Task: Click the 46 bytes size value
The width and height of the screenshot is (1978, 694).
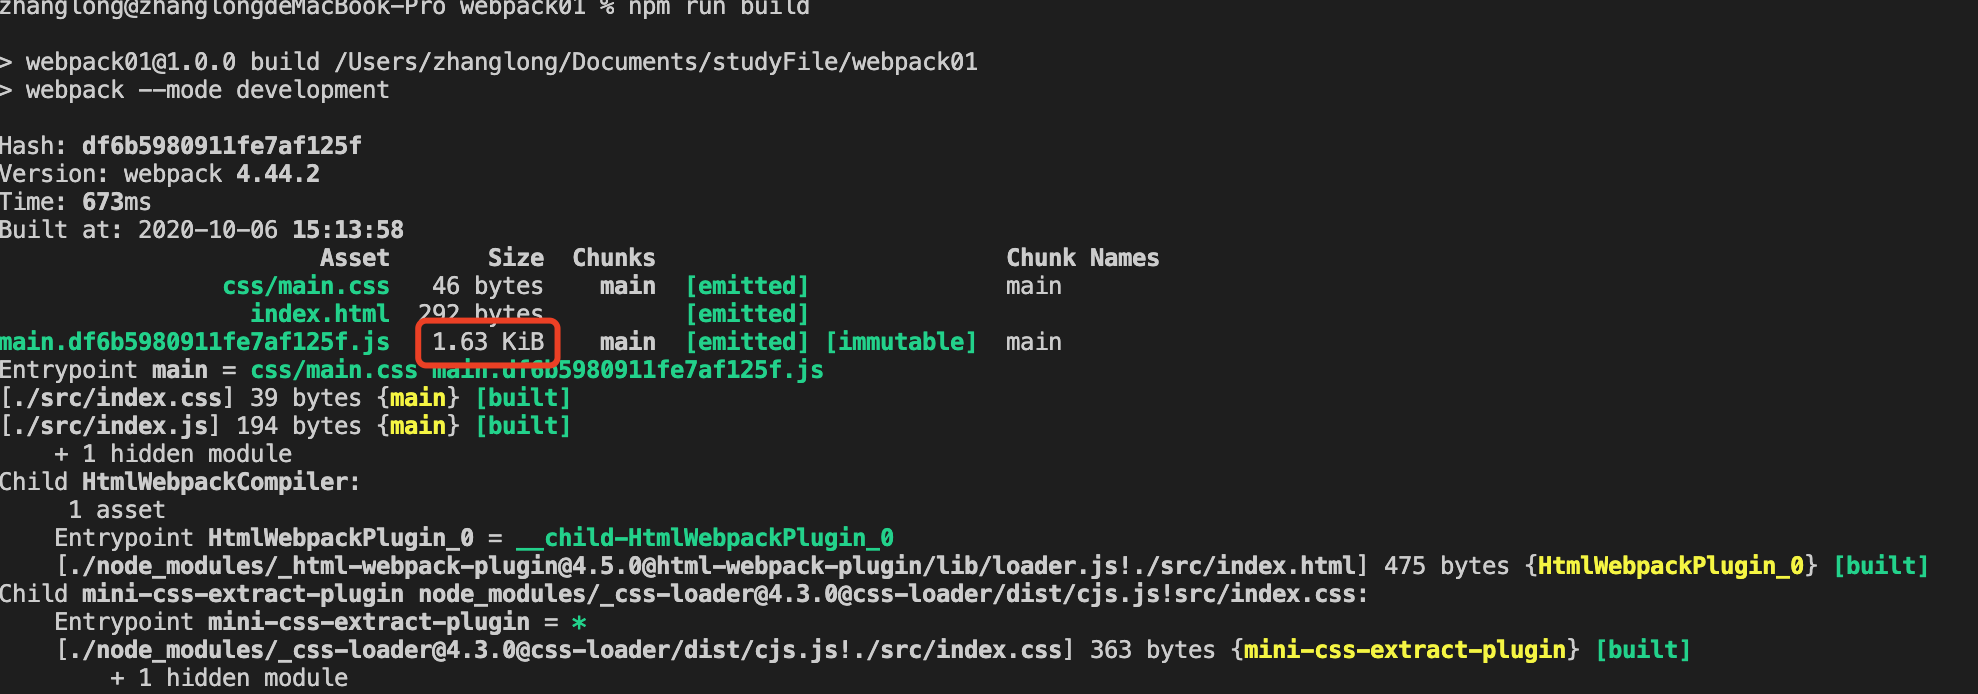Action: [488, 286]
